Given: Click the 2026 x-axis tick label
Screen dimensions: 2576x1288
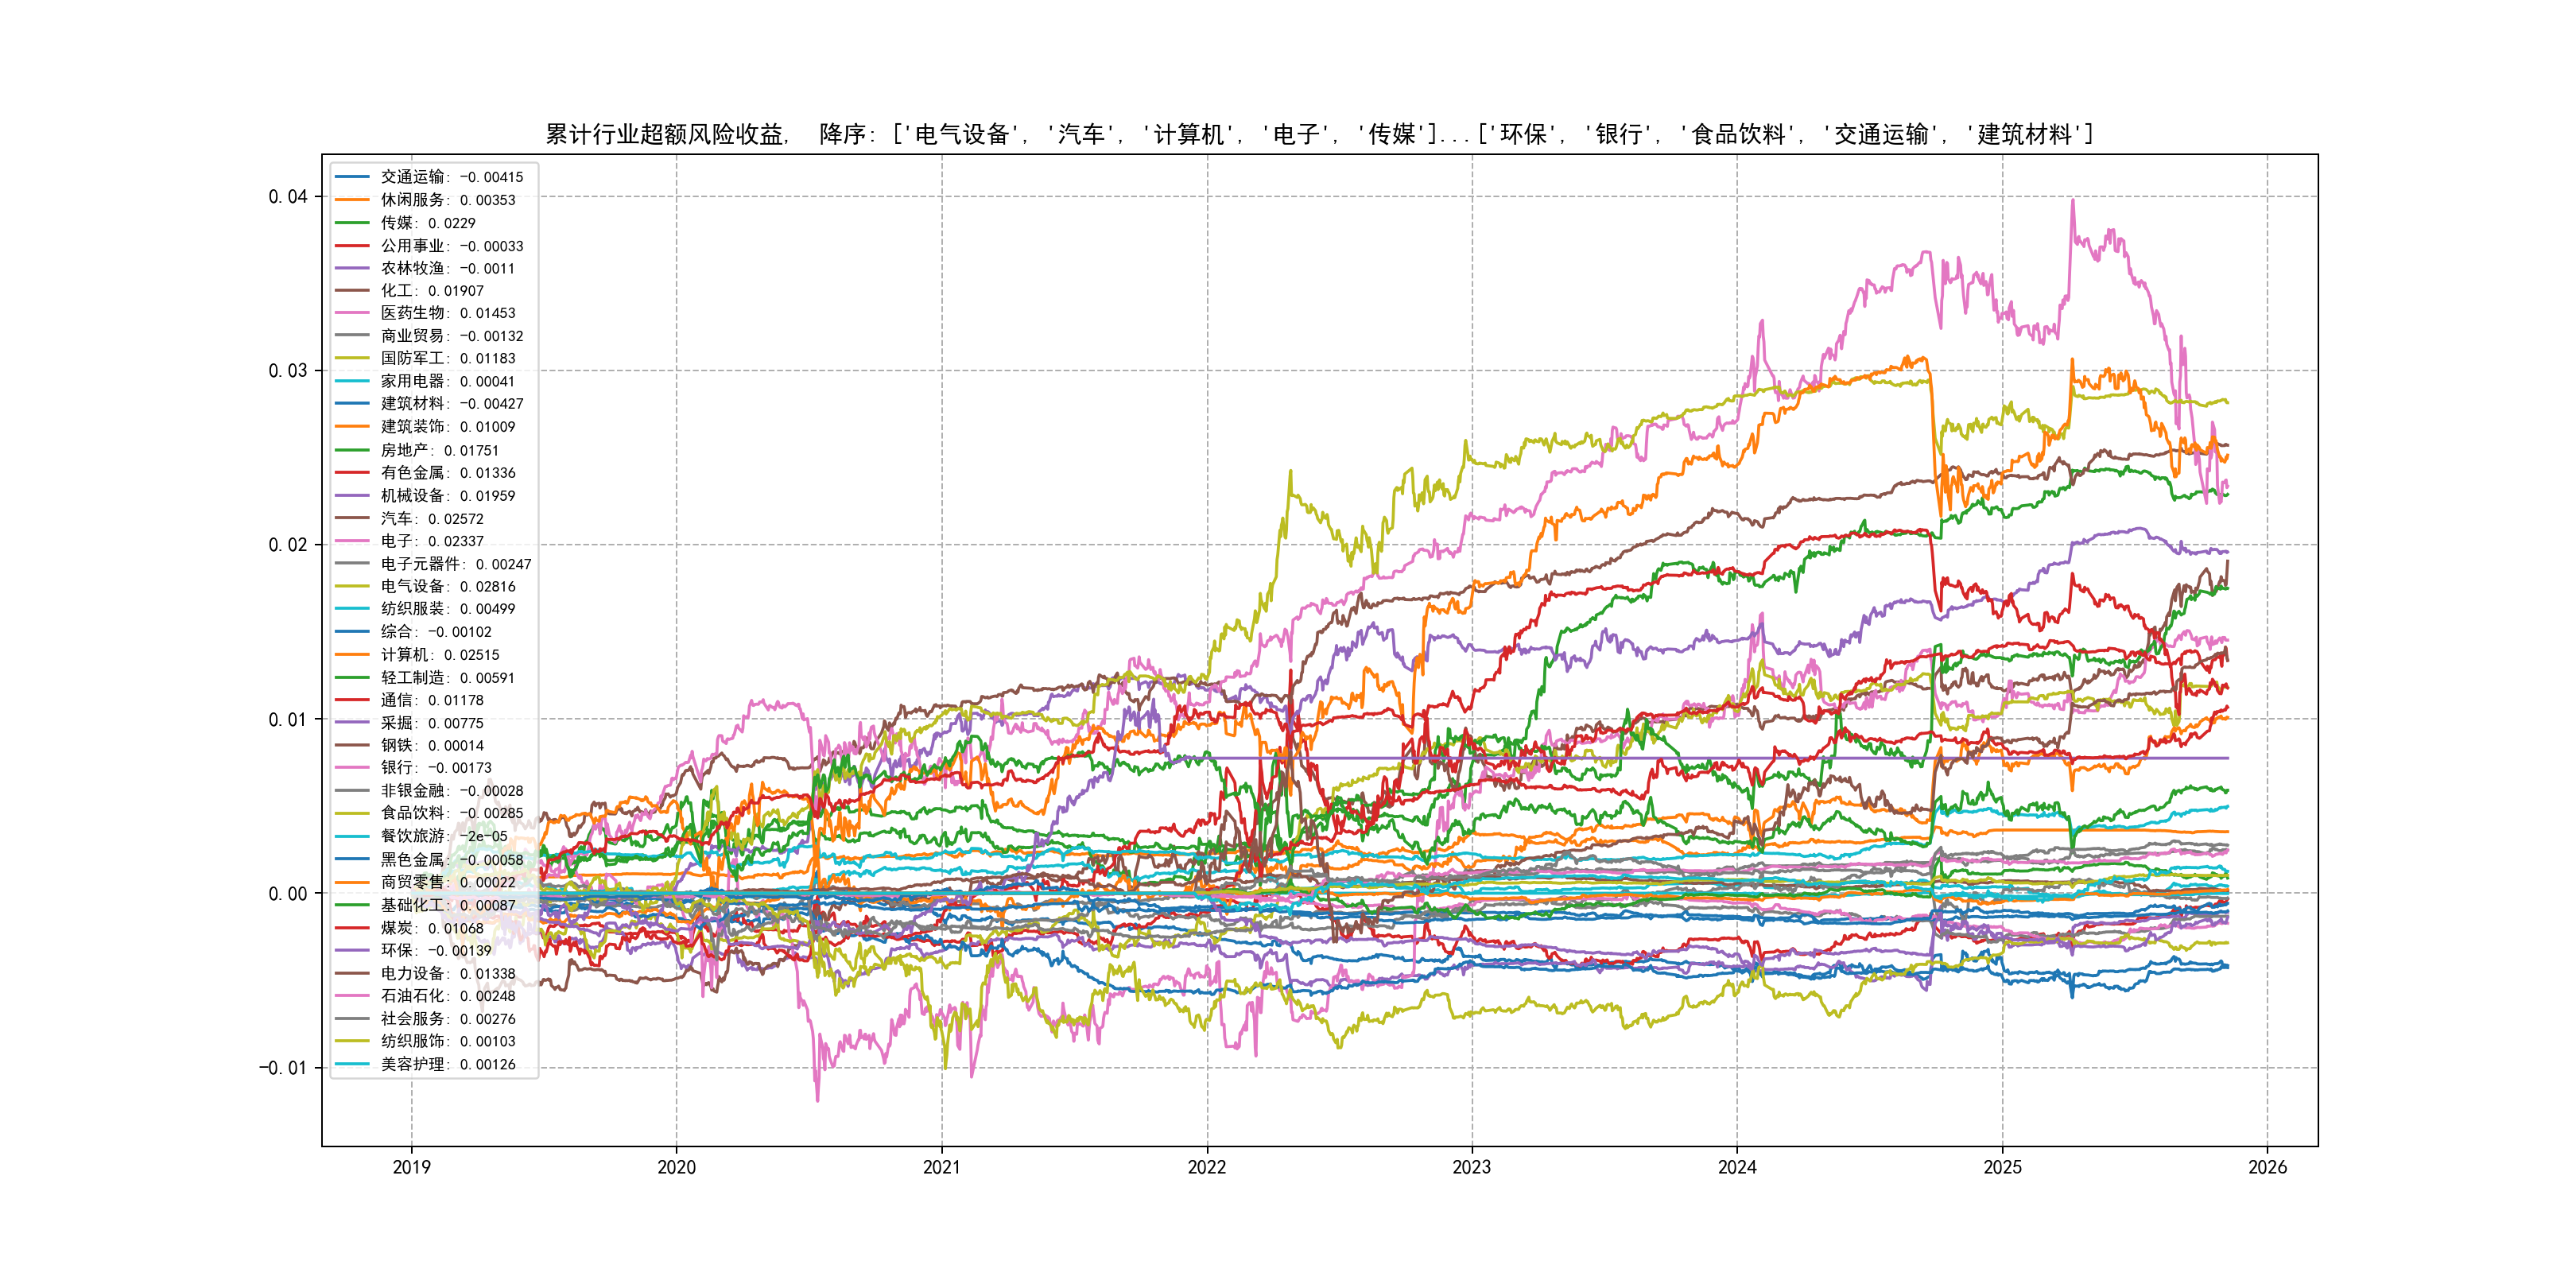Looking at the screenshot, I should 2267,1167.
